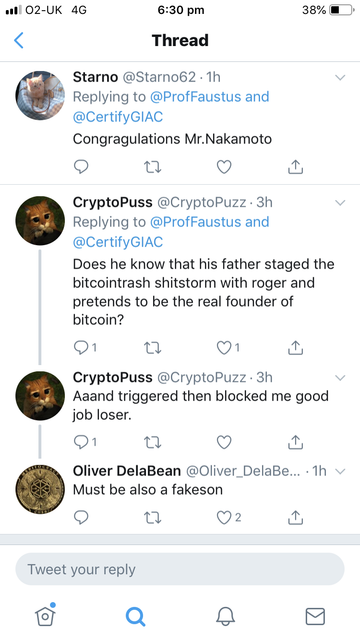Reply to Starno's Congragulations tweet
The height and width of the screenshot is (640, 360).
click(x=81, y=166)
